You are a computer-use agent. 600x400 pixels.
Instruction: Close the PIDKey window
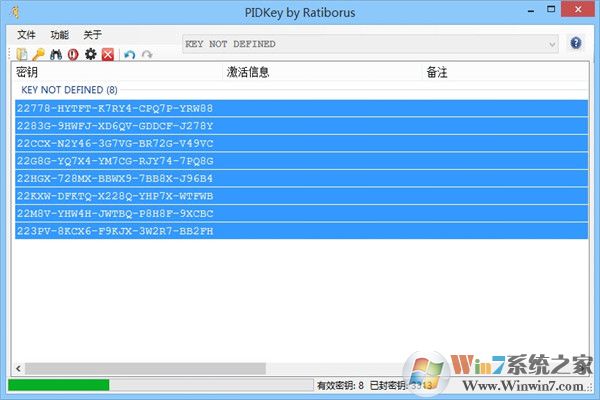(578, 9)
